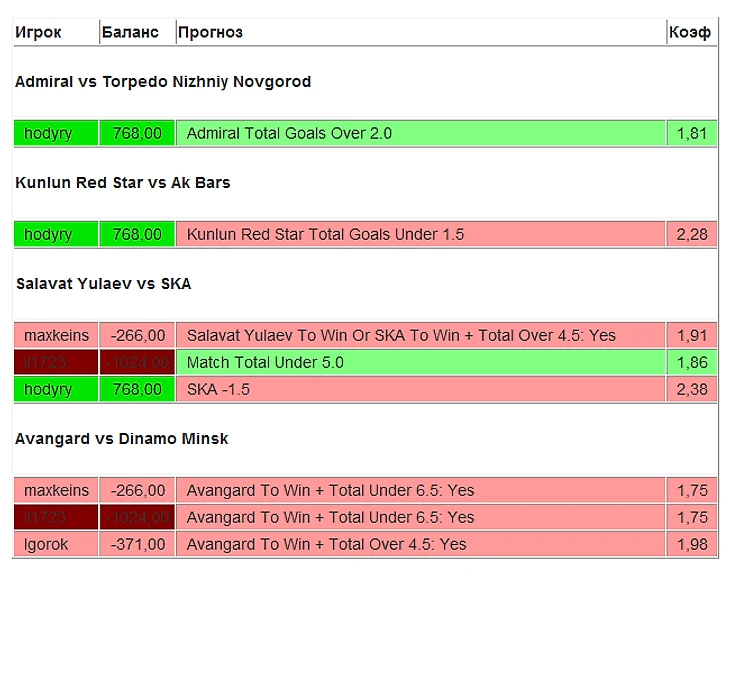Click balance -1024,00 in the Match Total Under row

pyautogui.click(x=137, y=362)
